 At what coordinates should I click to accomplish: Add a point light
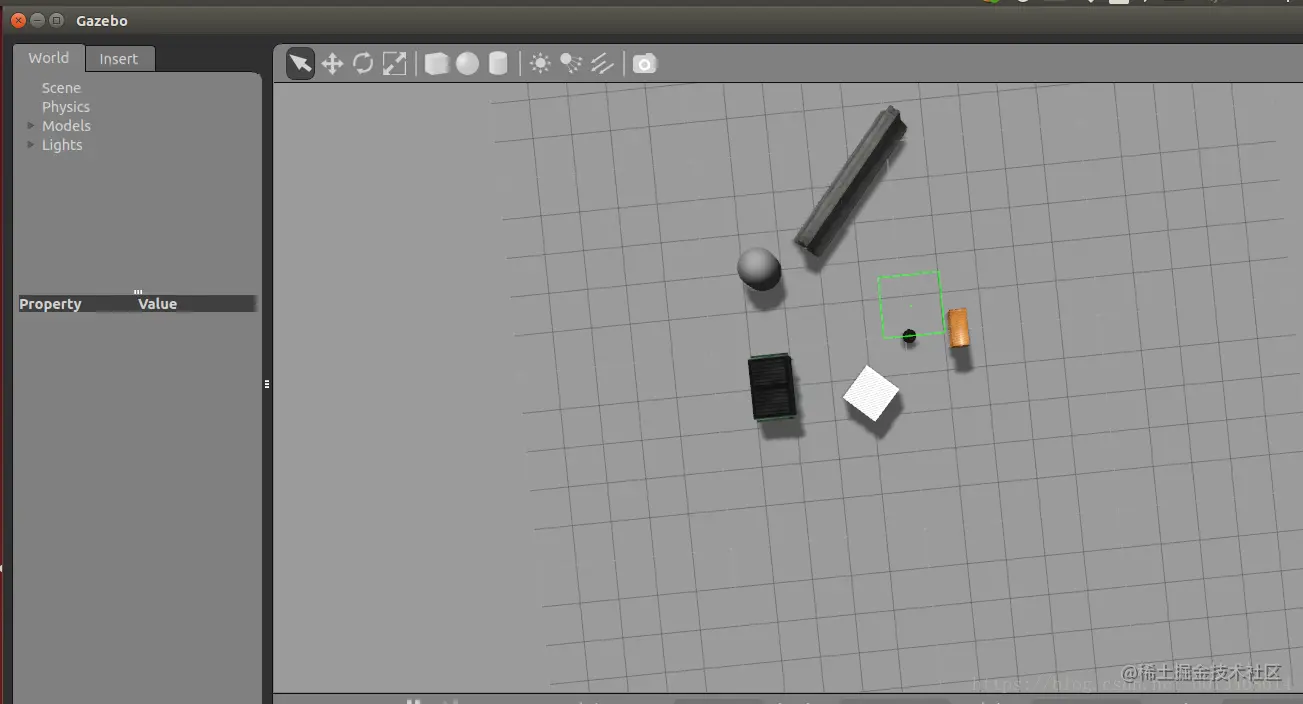coord(540,64)
